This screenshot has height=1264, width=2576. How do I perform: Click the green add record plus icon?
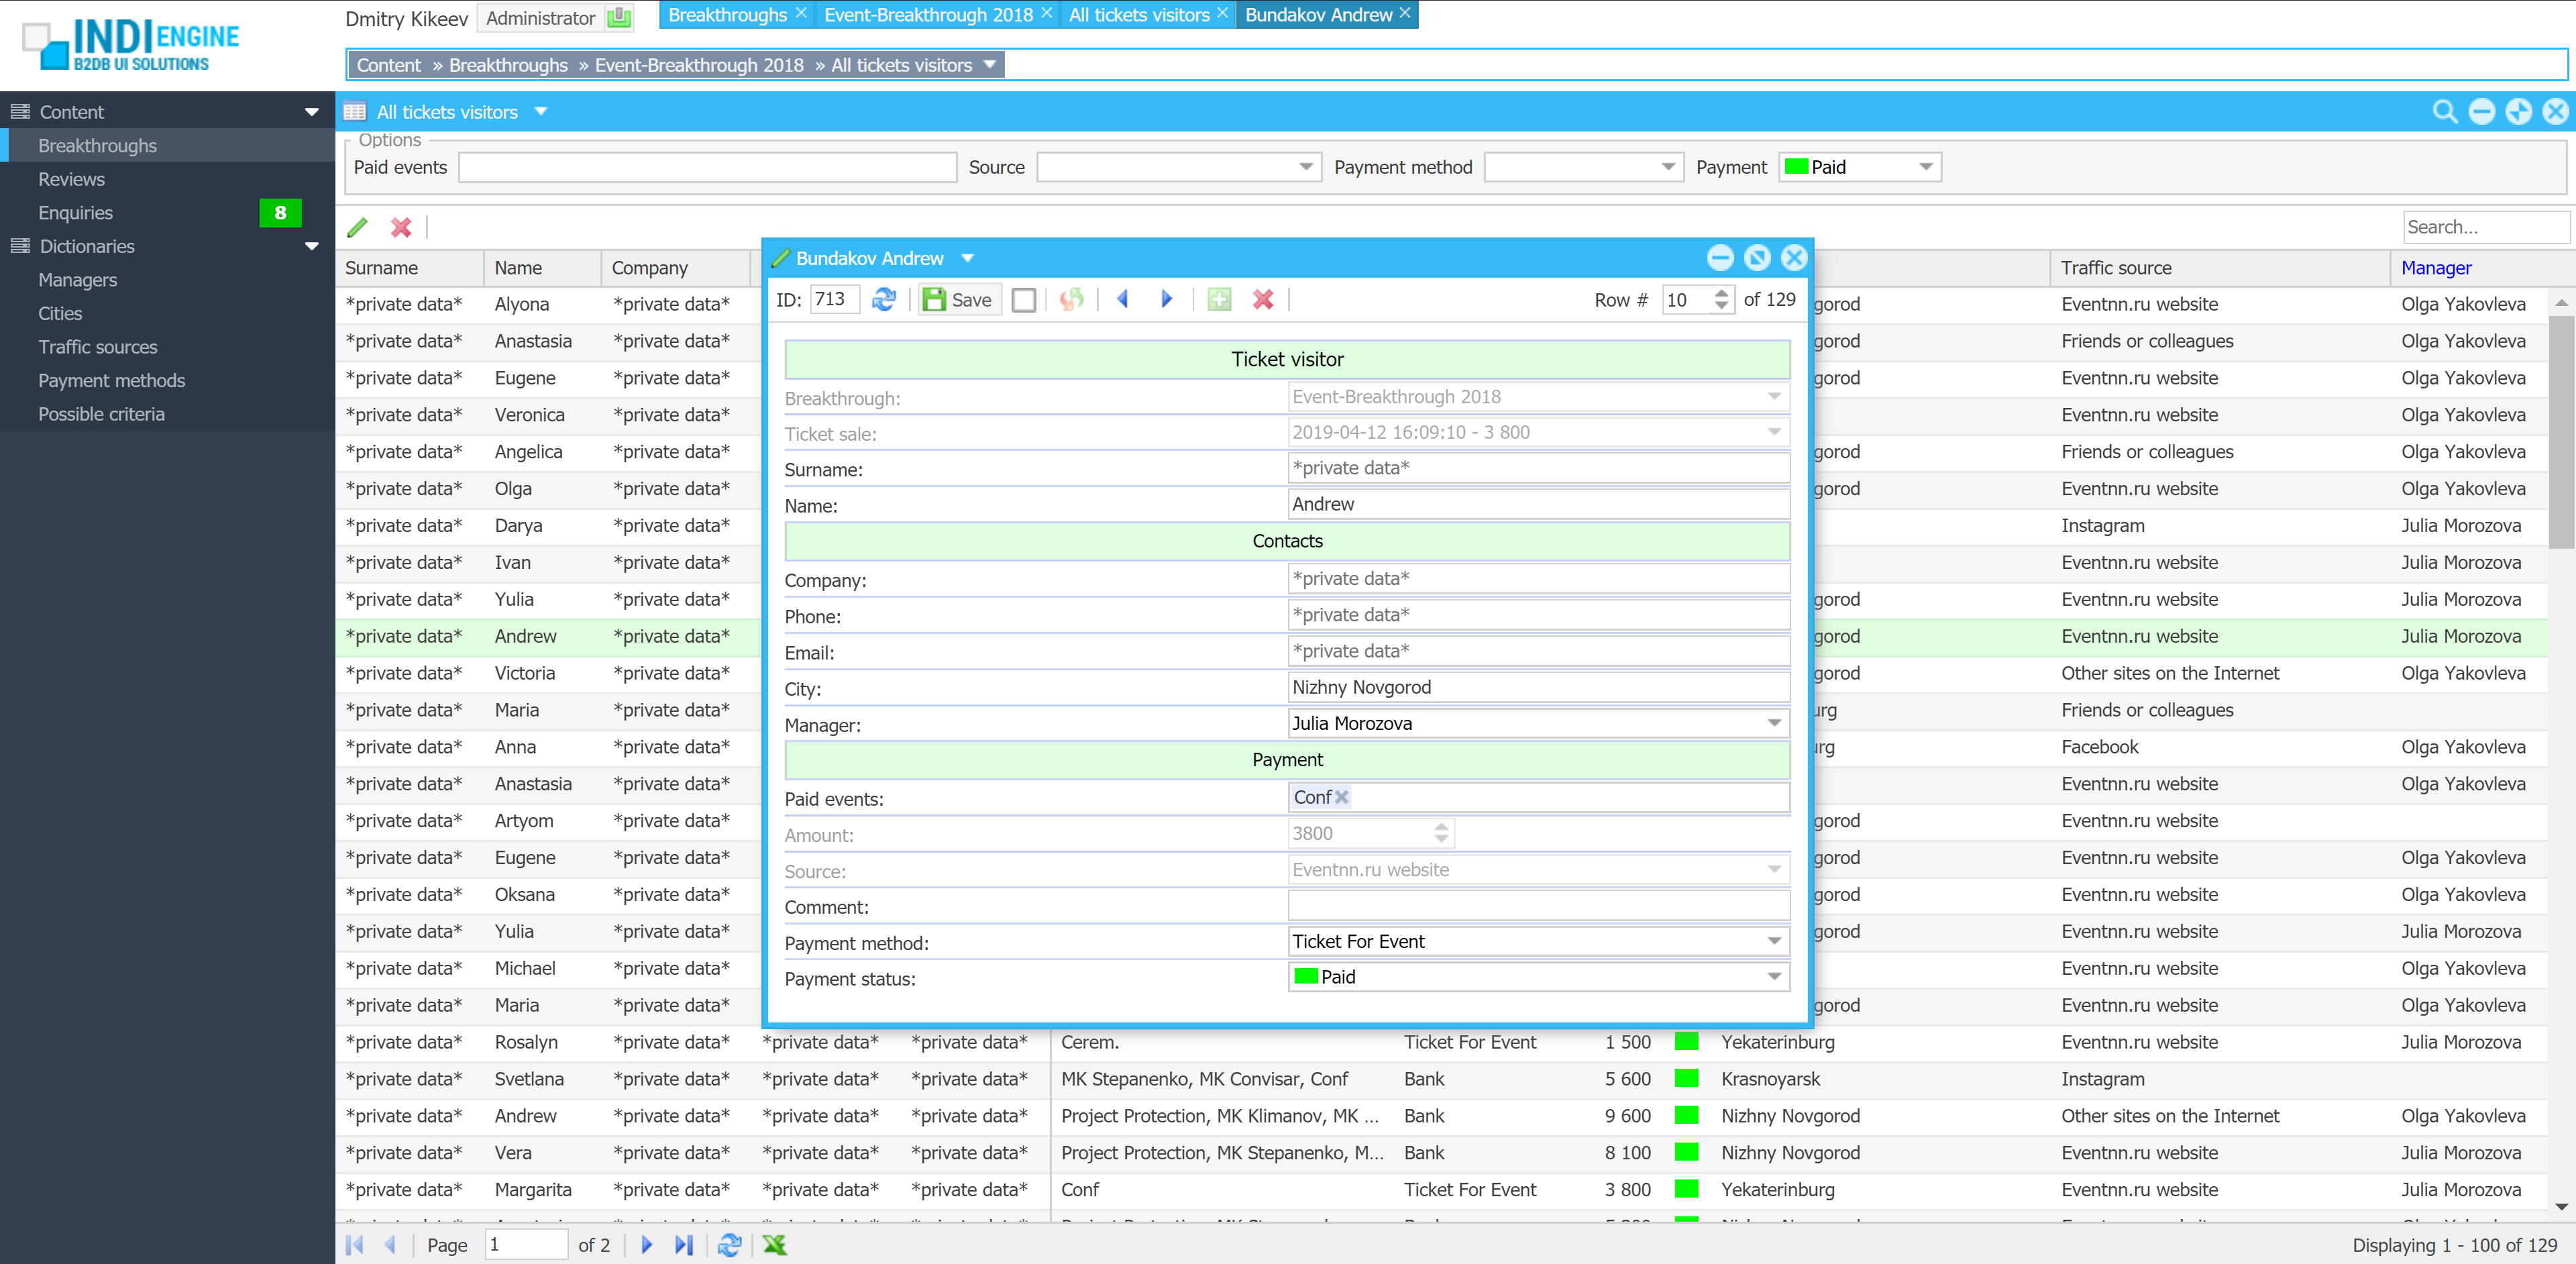pyautogui.click(x=1219, y=299)
